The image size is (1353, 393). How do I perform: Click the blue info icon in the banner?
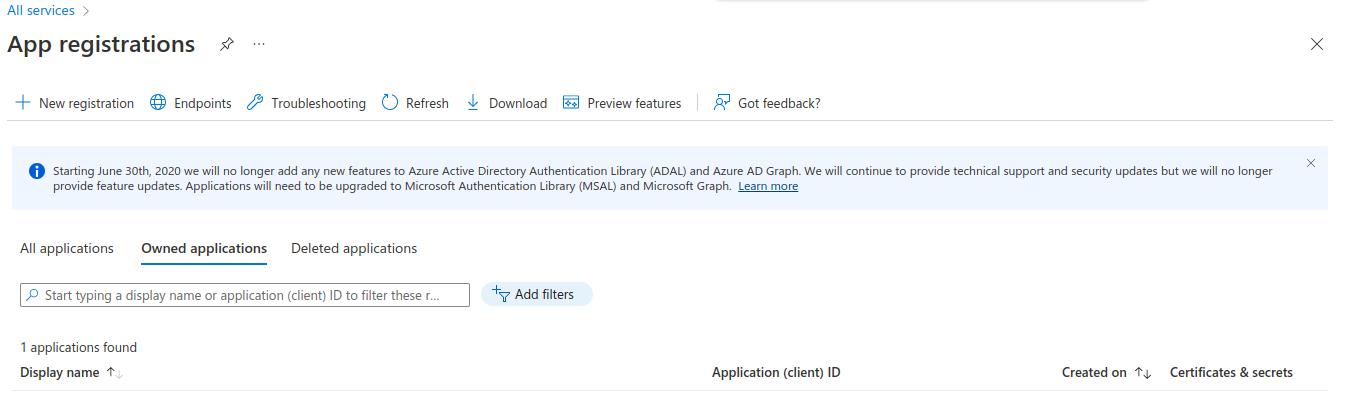pos(37,171)
